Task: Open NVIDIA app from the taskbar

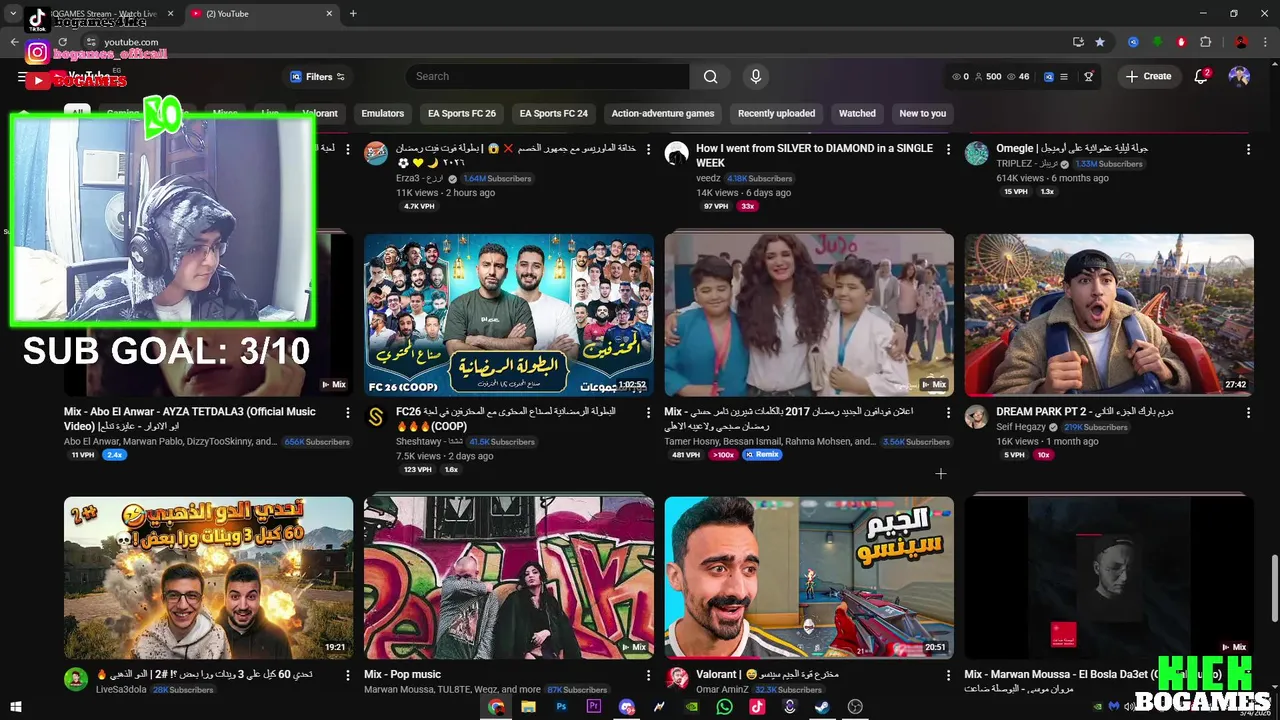Action: pyautogui.click(x=692, y=707)
